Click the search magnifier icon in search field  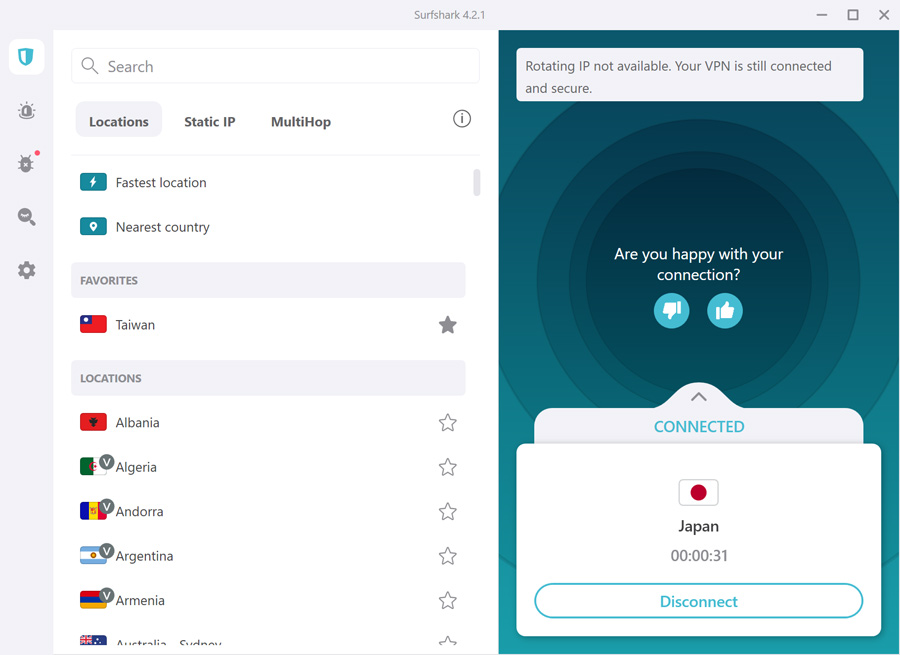pyautogui.click(x=90, y=66)
